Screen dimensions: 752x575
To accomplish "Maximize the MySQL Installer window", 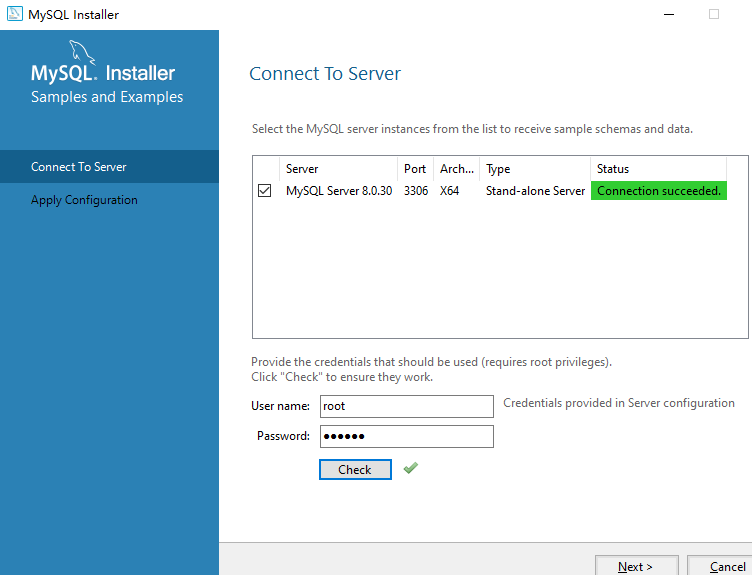I will click(x=714, y=14).
